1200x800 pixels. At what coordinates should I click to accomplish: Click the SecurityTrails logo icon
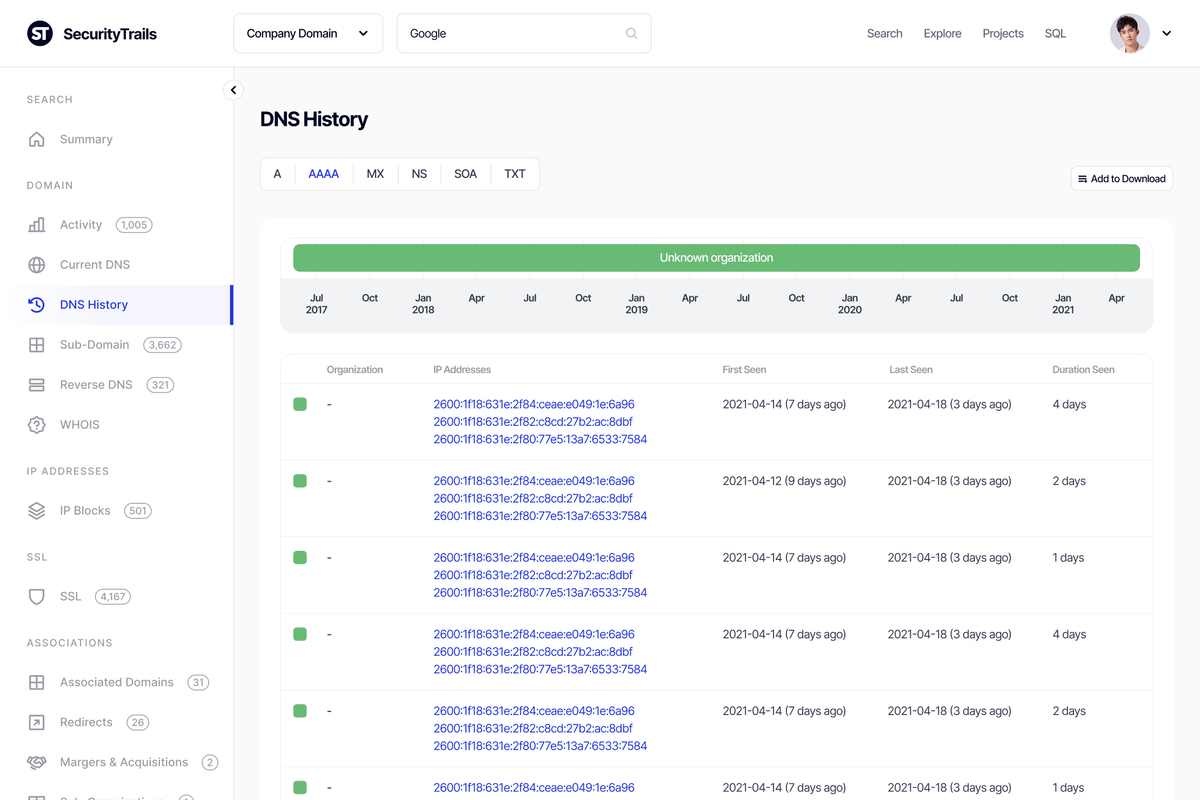pyautogui.click(x=40, y=34)
